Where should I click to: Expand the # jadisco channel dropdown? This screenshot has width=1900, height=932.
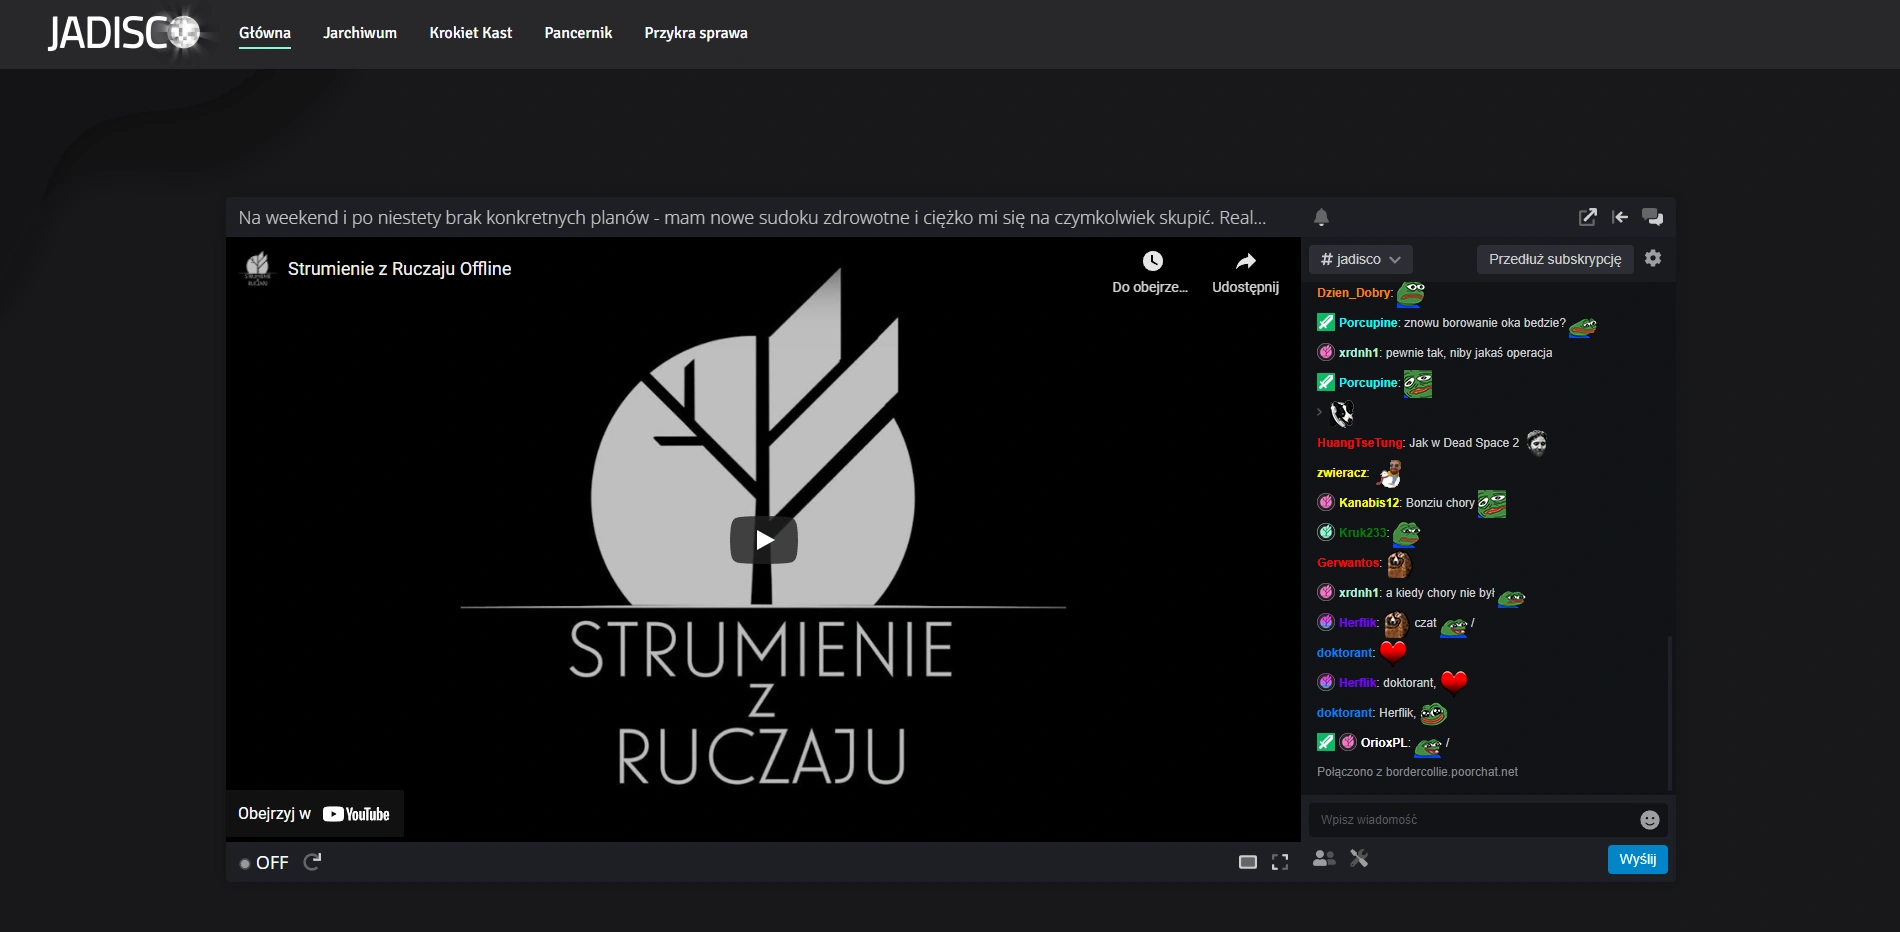(x=1360, y=259)
